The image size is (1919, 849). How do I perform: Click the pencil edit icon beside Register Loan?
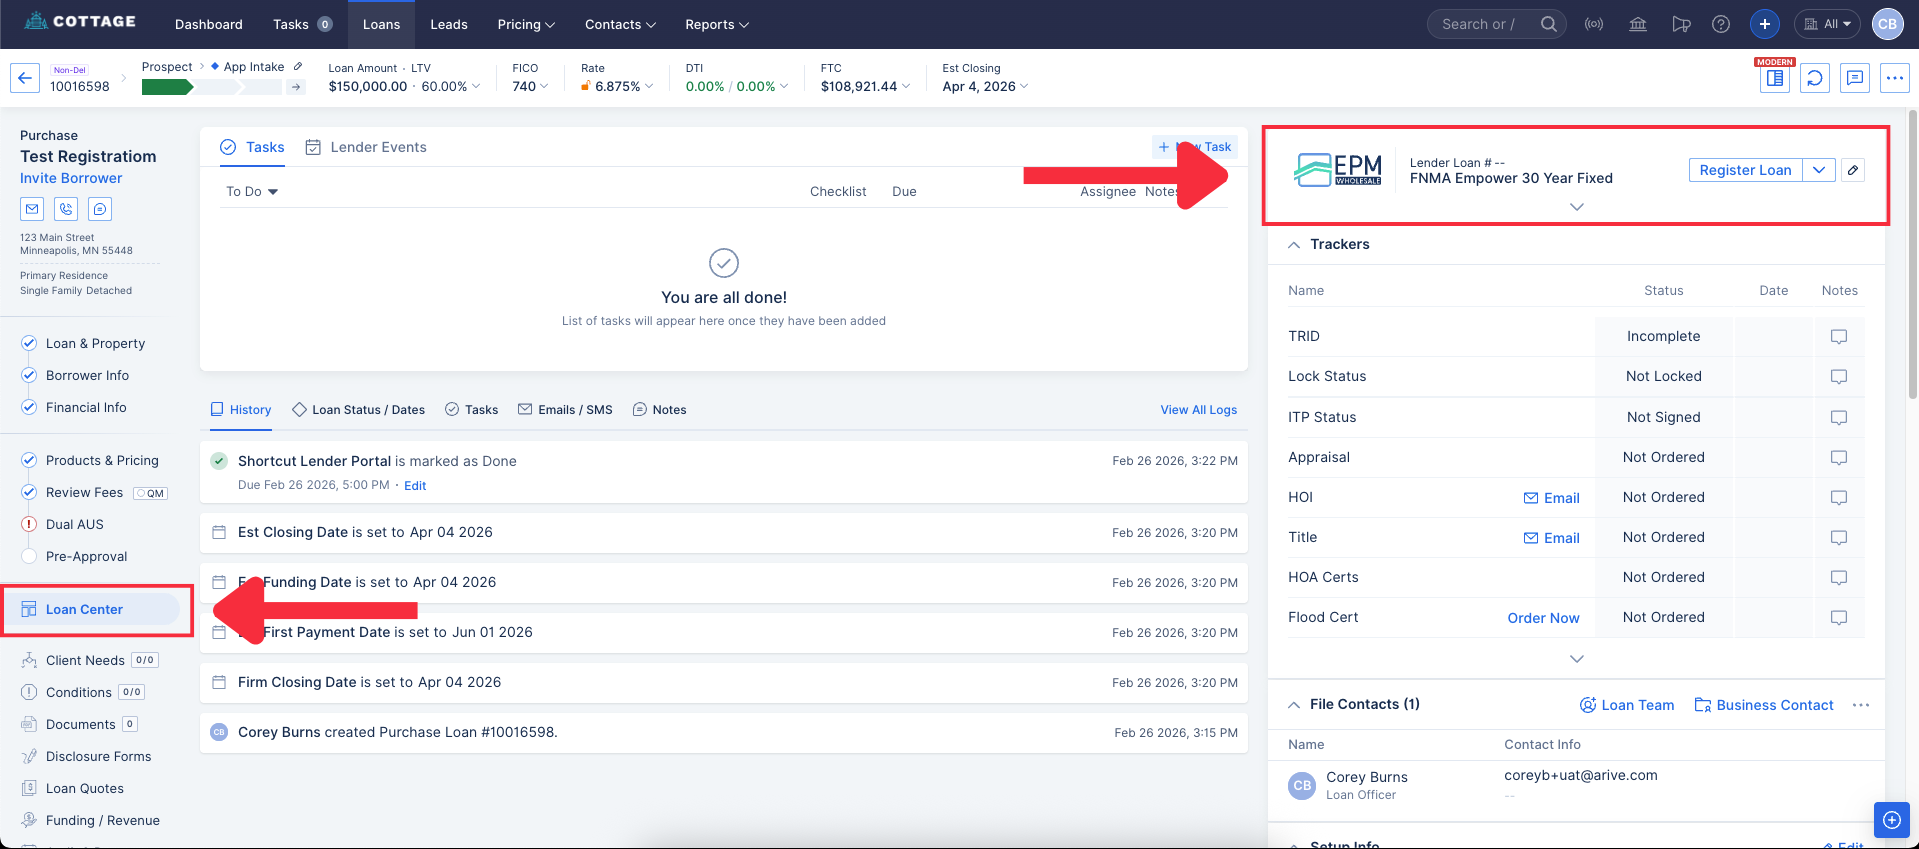1853,170
